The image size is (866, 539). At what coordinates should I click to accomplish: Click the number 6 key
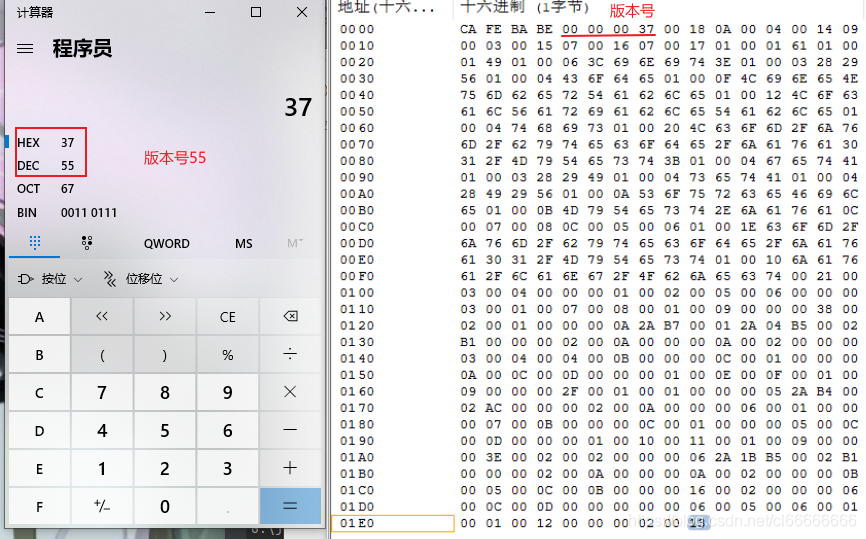228,430
